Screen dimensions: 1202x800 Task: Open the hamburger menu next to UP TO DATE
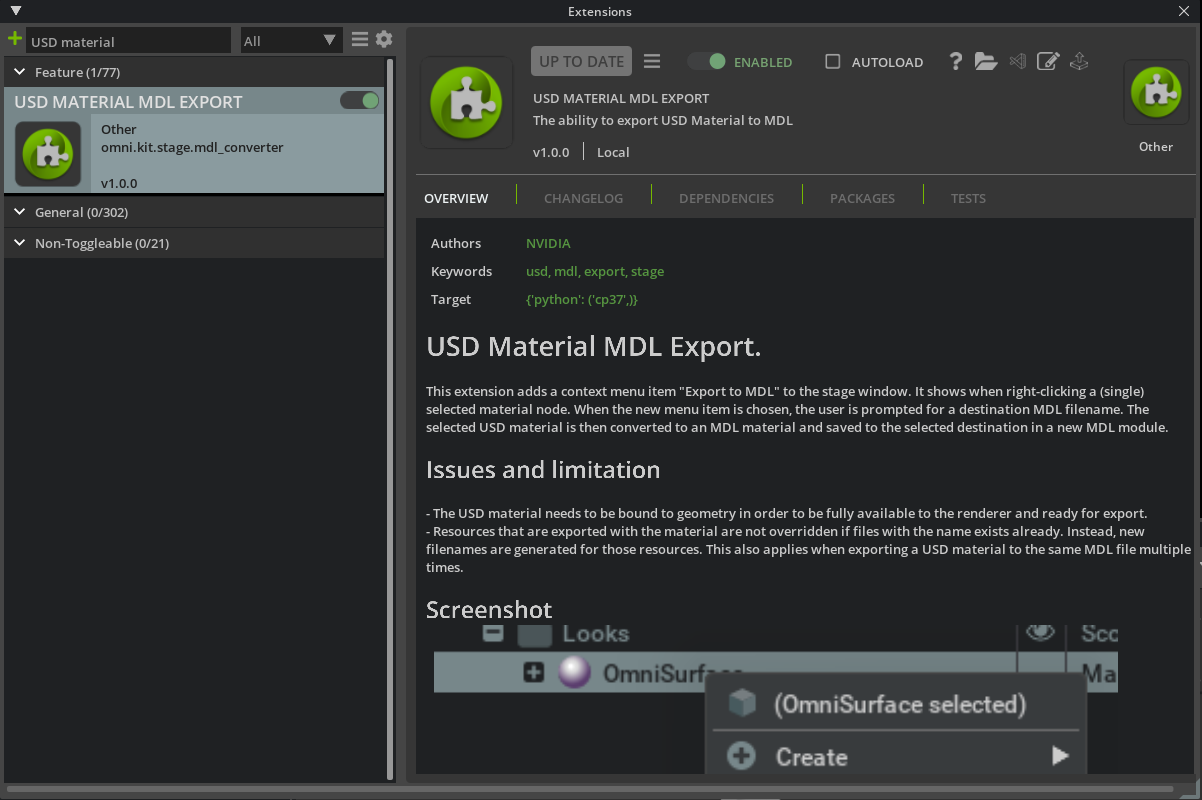(652, 62)
